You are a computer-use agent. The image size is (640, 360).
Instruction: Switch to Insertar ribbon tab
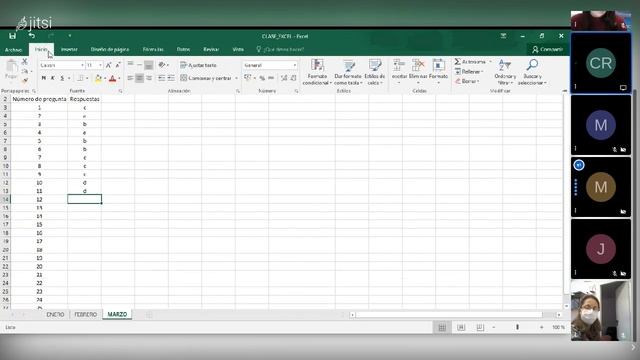(69, 49)
